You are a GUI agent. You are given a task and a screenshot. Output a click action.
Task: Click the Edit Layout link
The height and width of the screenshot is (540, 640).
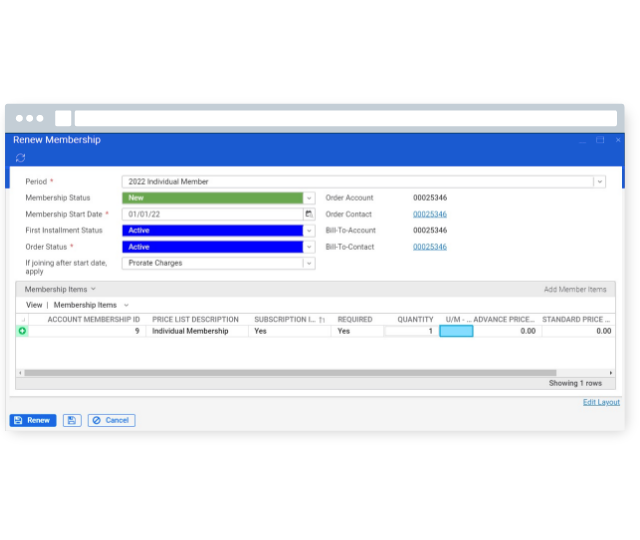601,402
